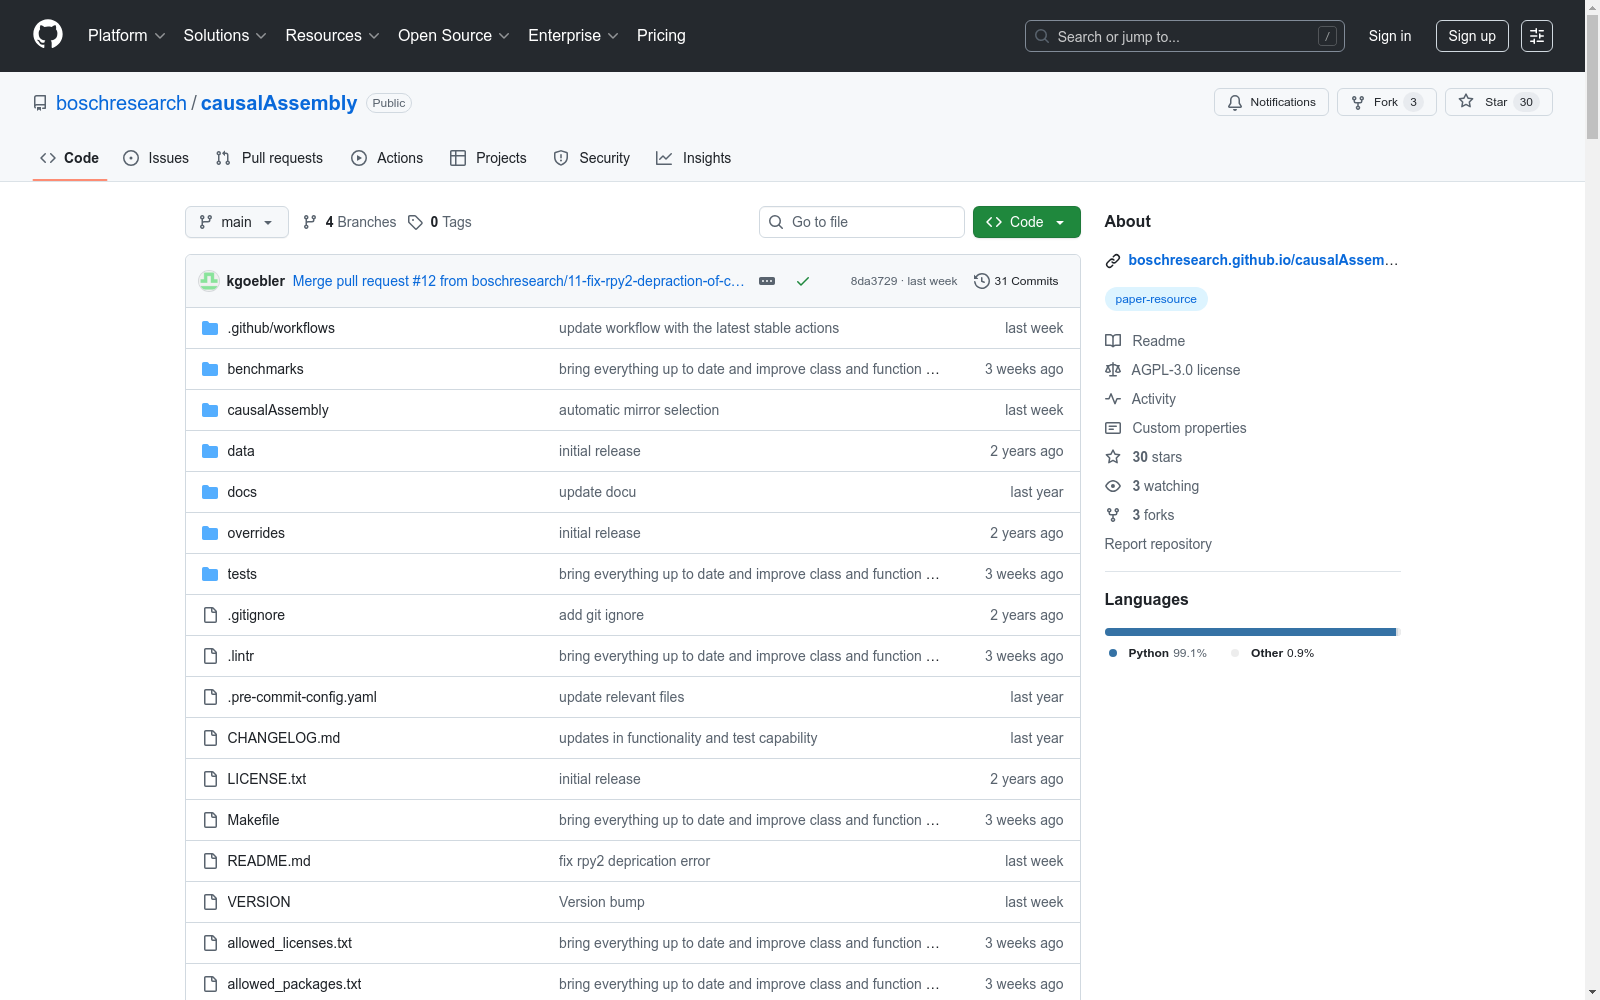Viewport: 1600px width, 1000px height.
Task: Open the .pre-commit-config.yaml file
Action: pyautogui.click(x=302, y=697)
